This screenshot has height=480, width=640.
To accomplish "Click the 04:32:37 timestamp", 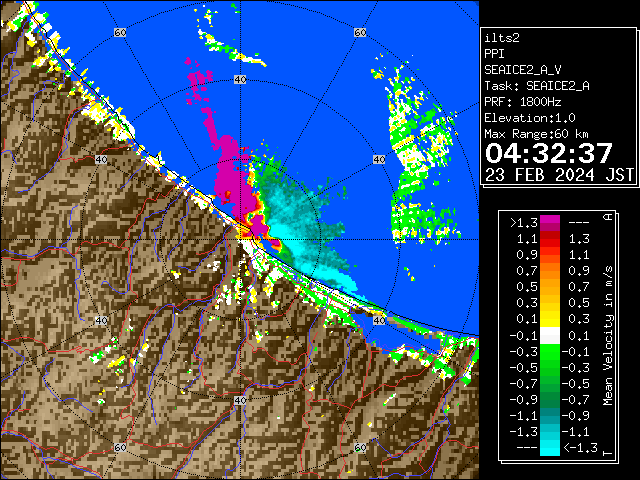I will click(x=549, y=153).
